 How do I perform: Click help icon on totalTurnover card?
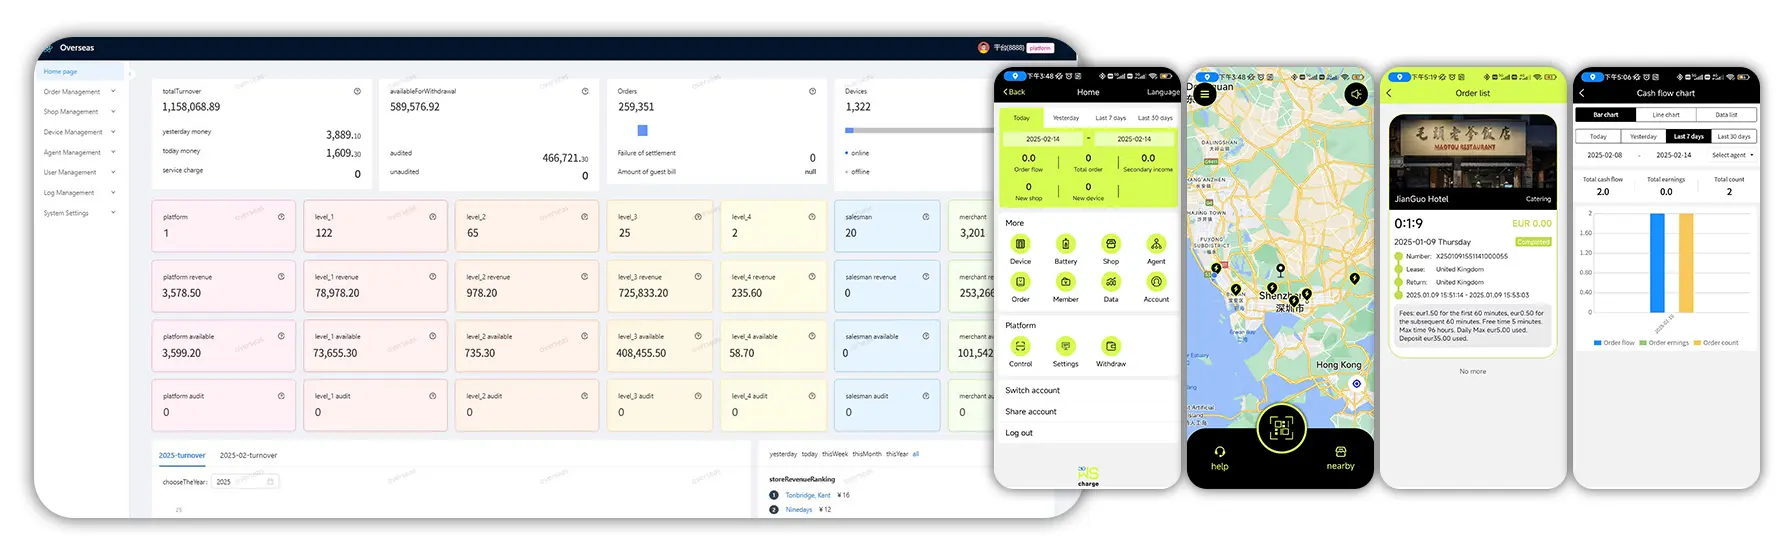(x=357, y=91)
